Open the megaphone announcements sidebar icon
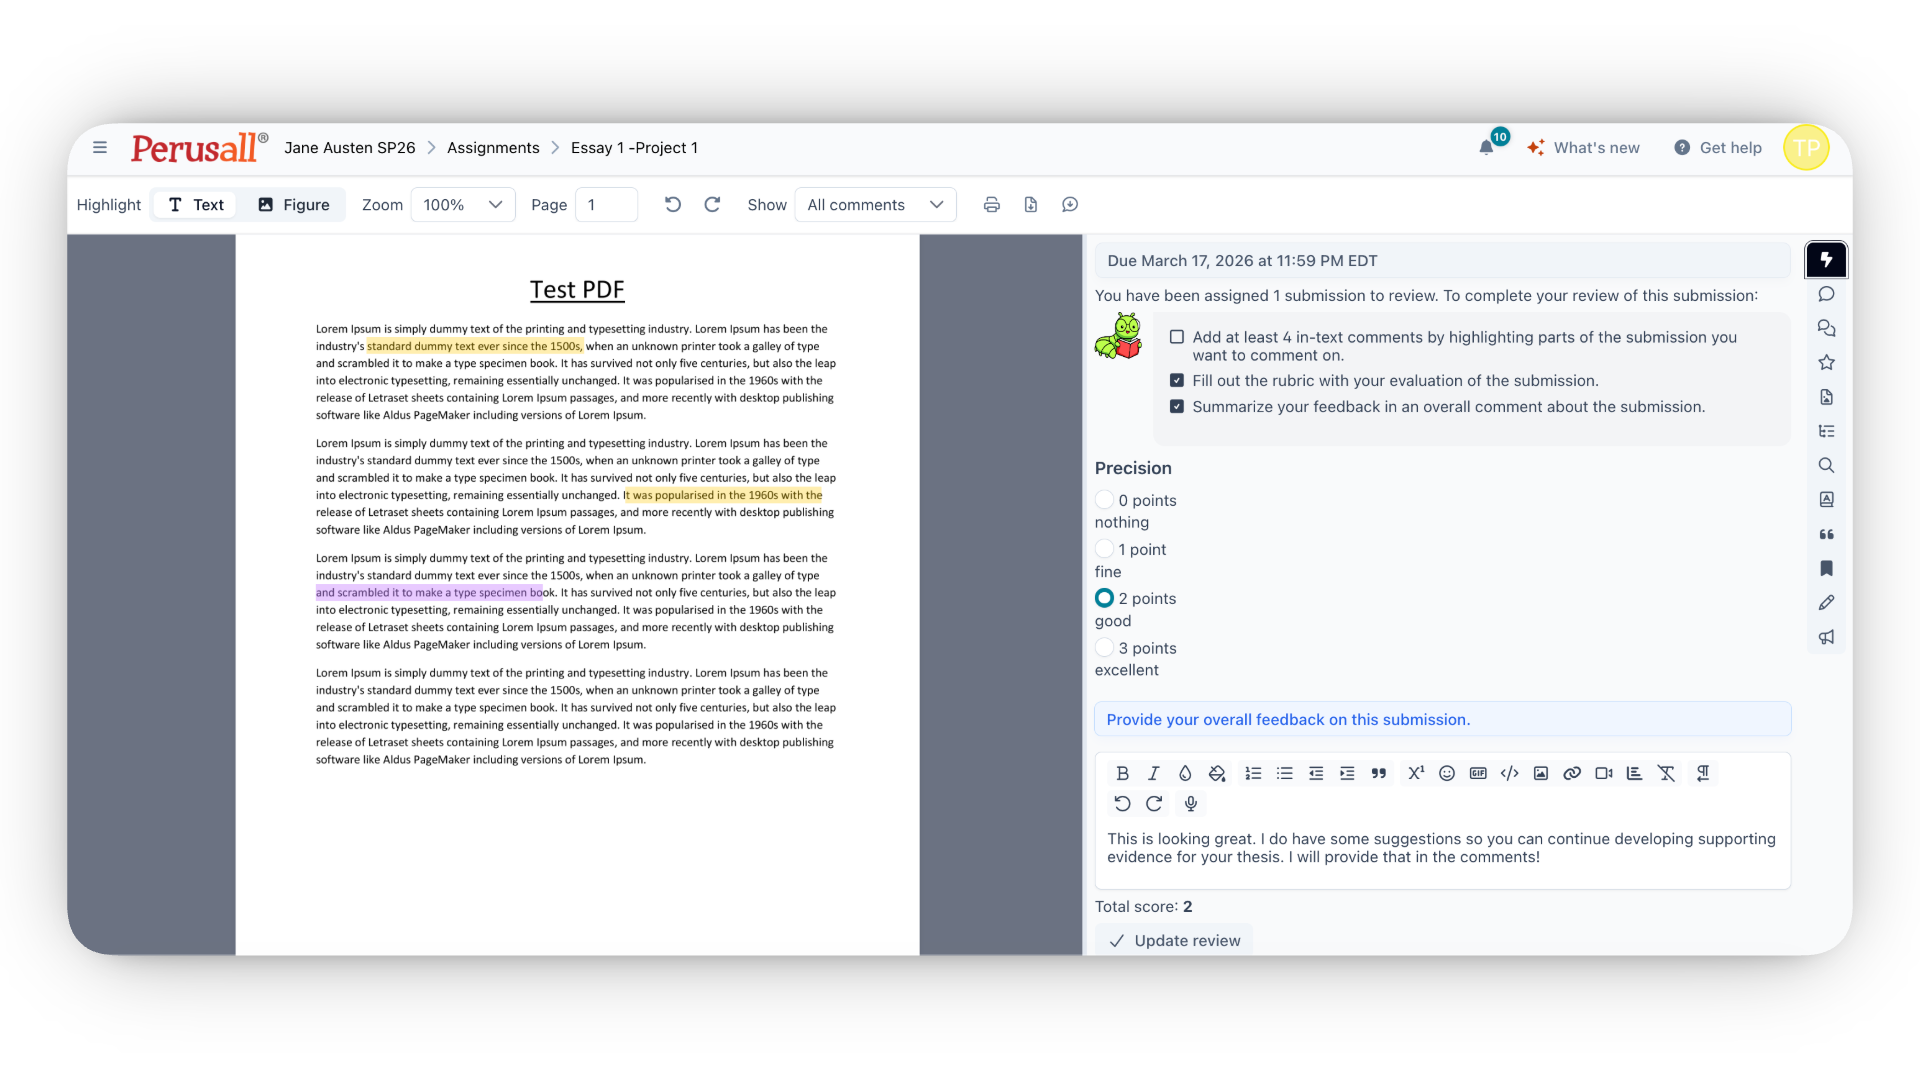Viewport: 1920px width, 1080px height. coord(1826,637)
